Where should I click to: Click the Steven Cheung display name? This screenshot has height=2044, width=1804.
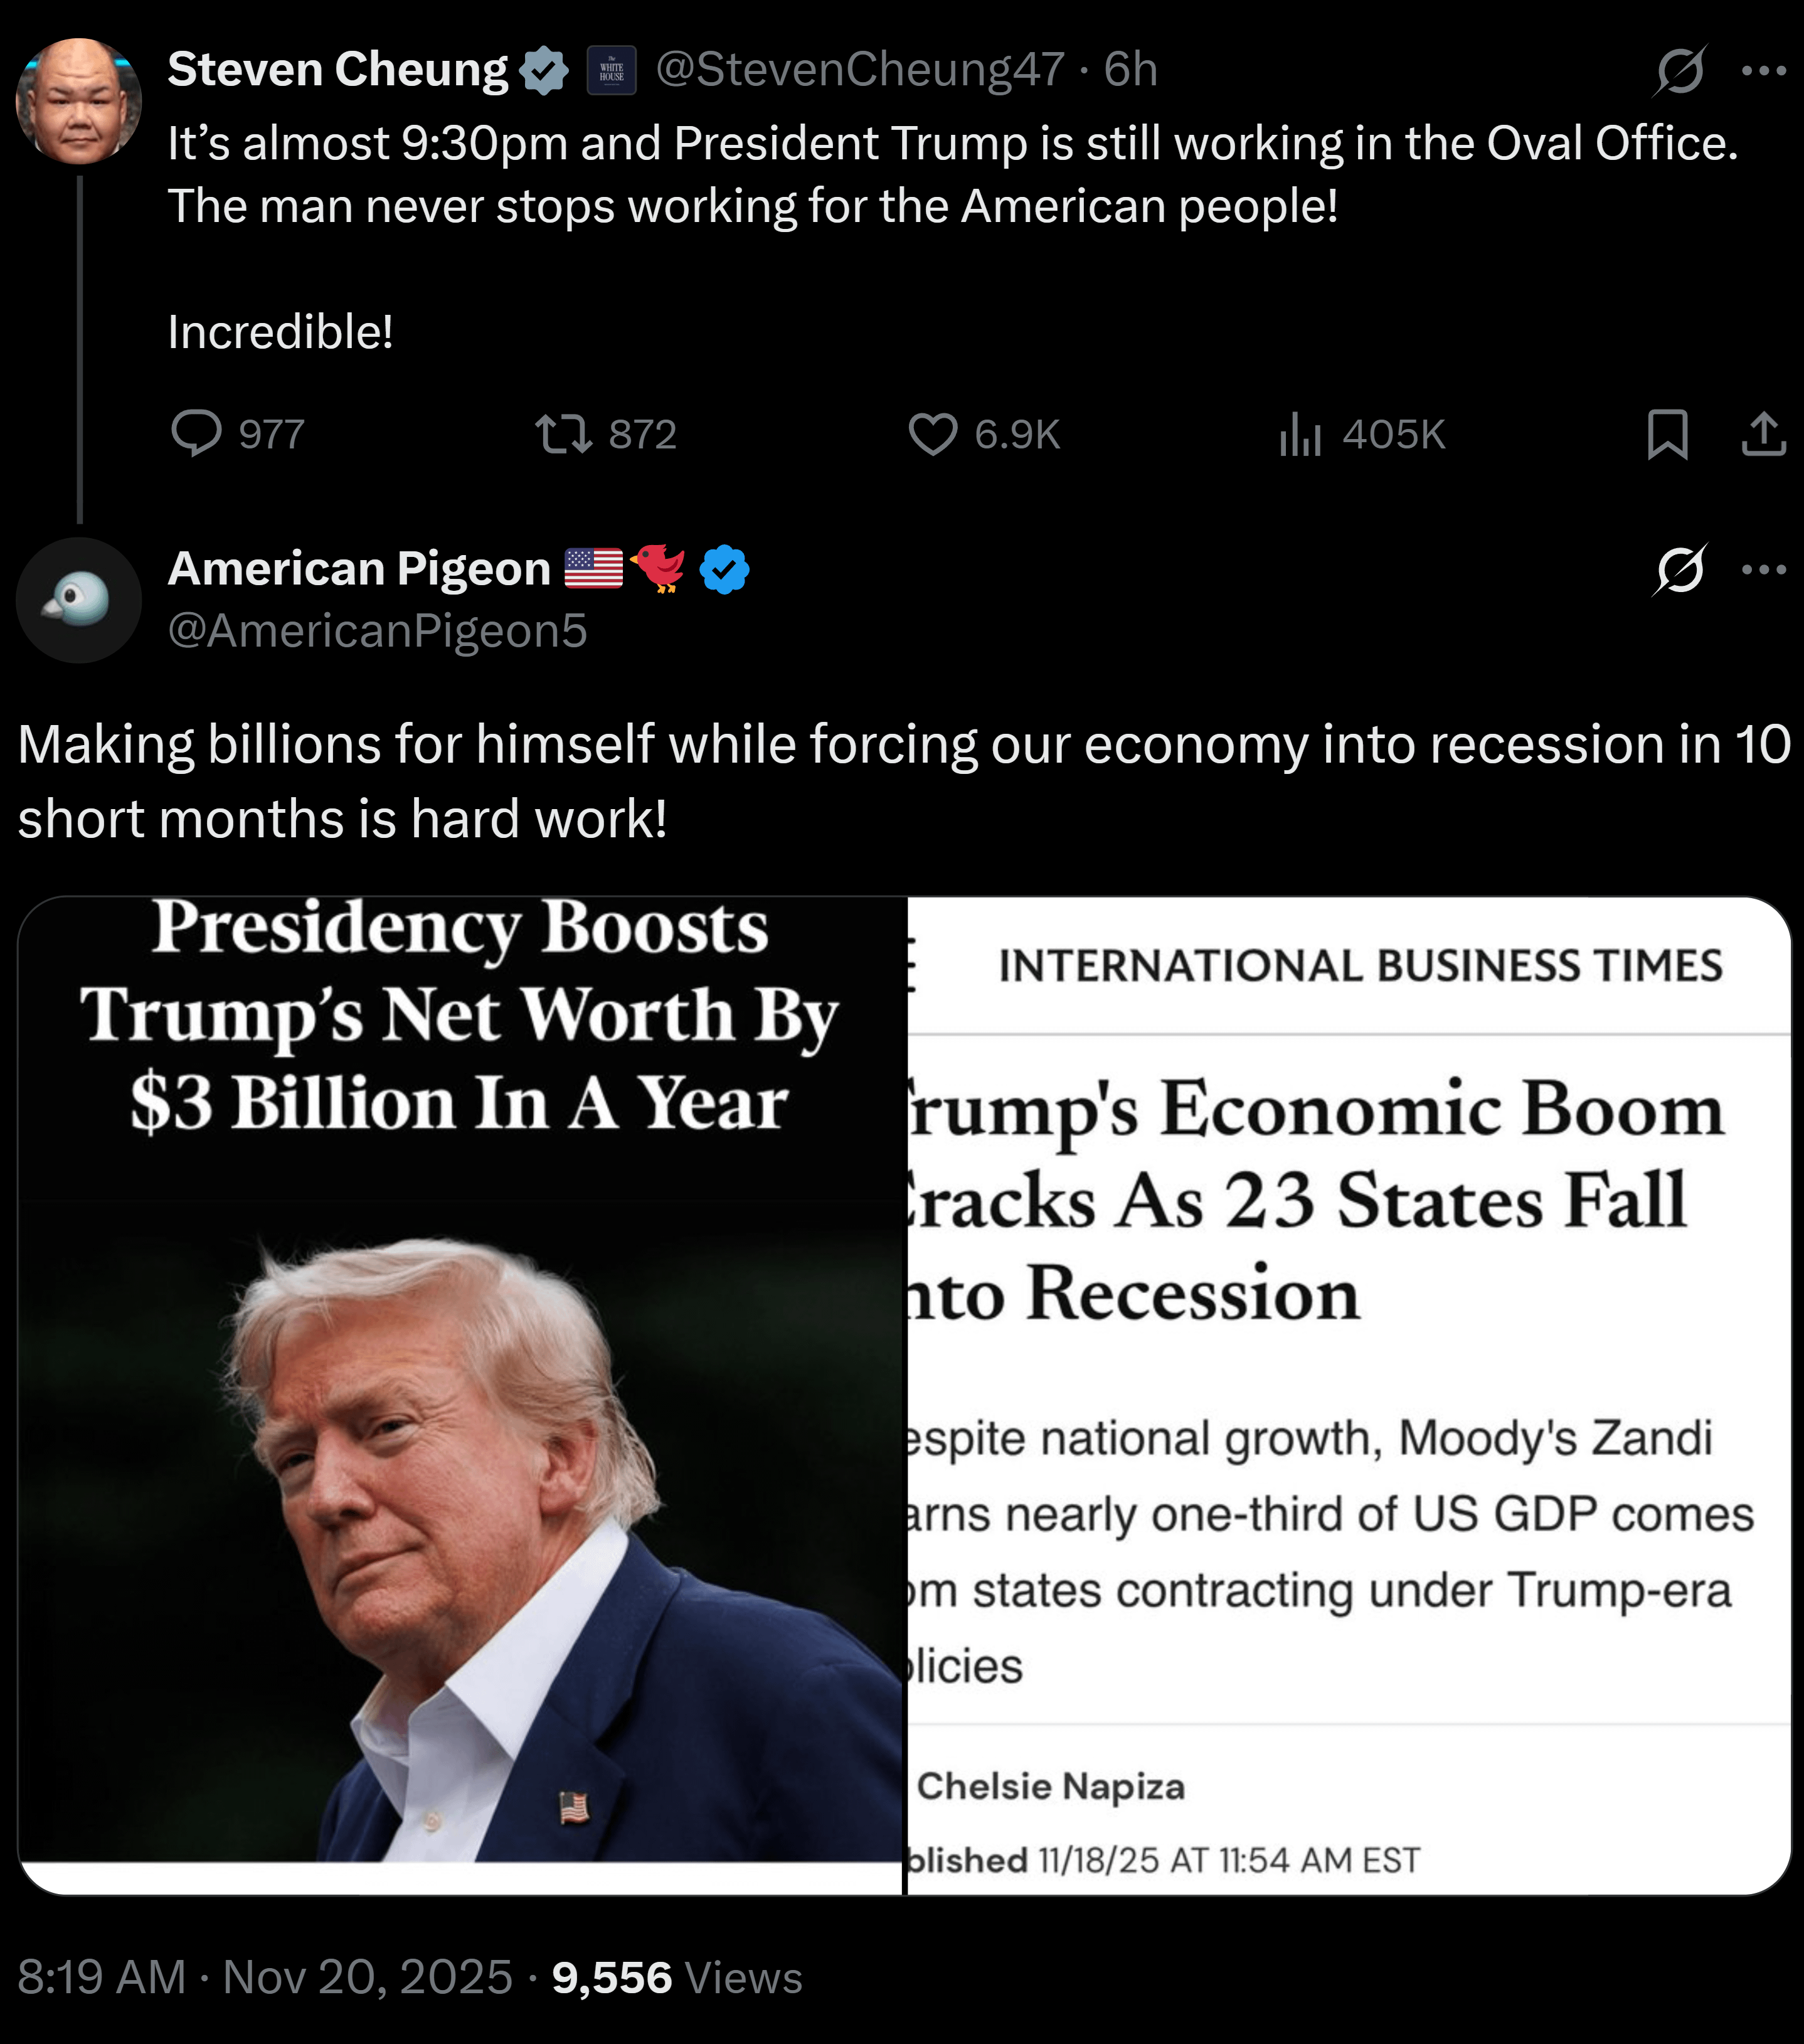click(x=338, y=69)
